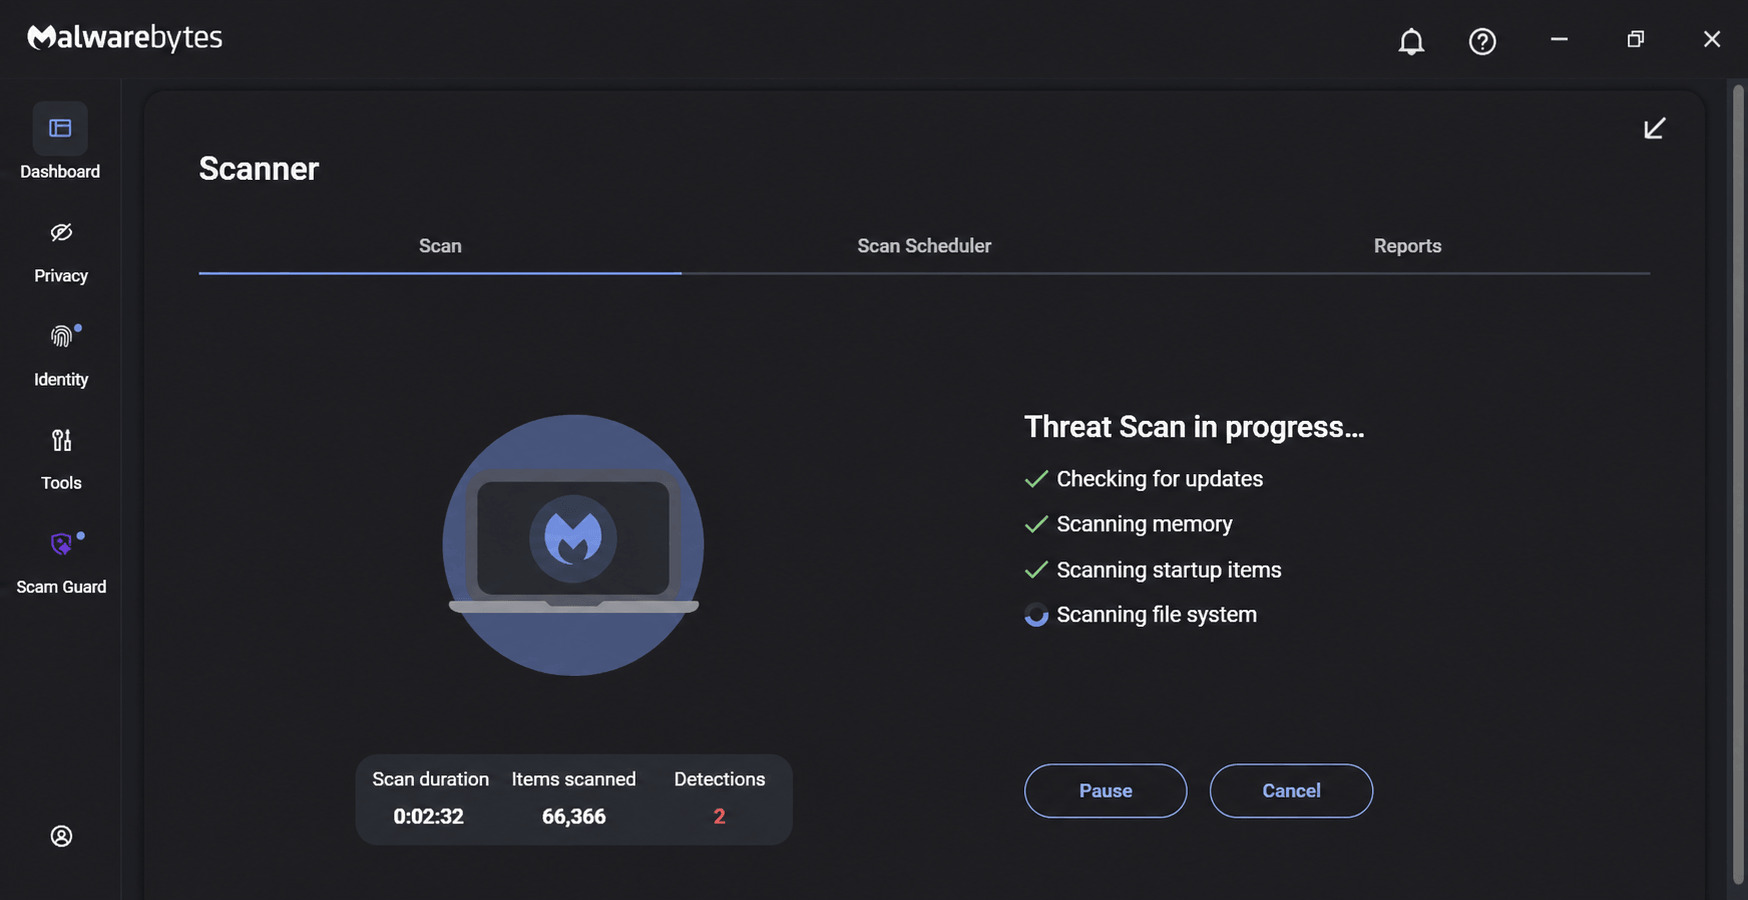
Task: Collapse the Scanner panel with arrow icon
Action: pyautogui.click(x=1654, y=128)
